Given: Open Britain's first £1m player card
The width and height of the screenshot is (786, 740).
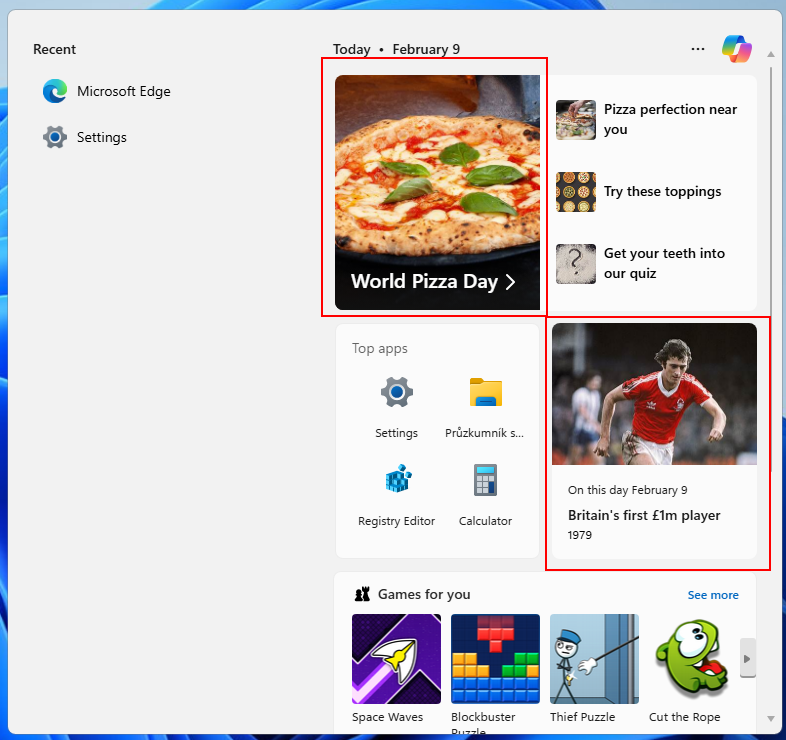Looking at the screenshot, I should coord(654,440).
